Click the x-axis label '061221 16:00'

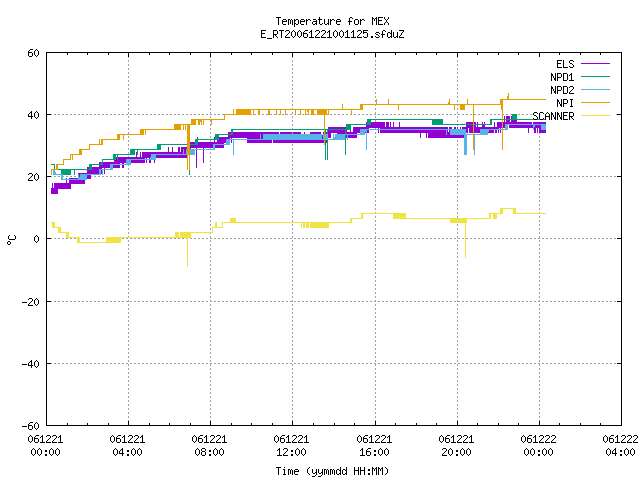click(374, 446)
